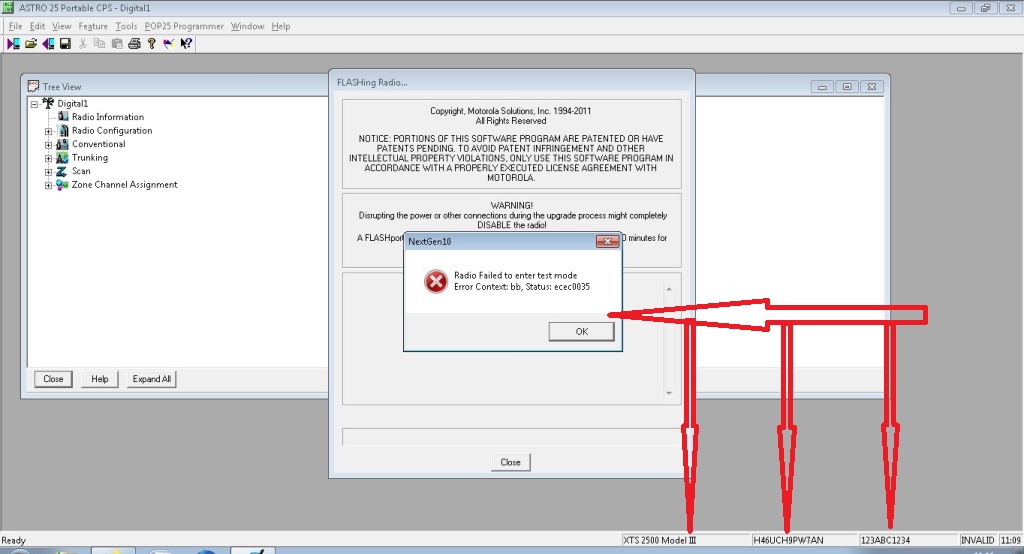Expand the Trunking node
Viewport: 1024px width, 554px height.
48,158
